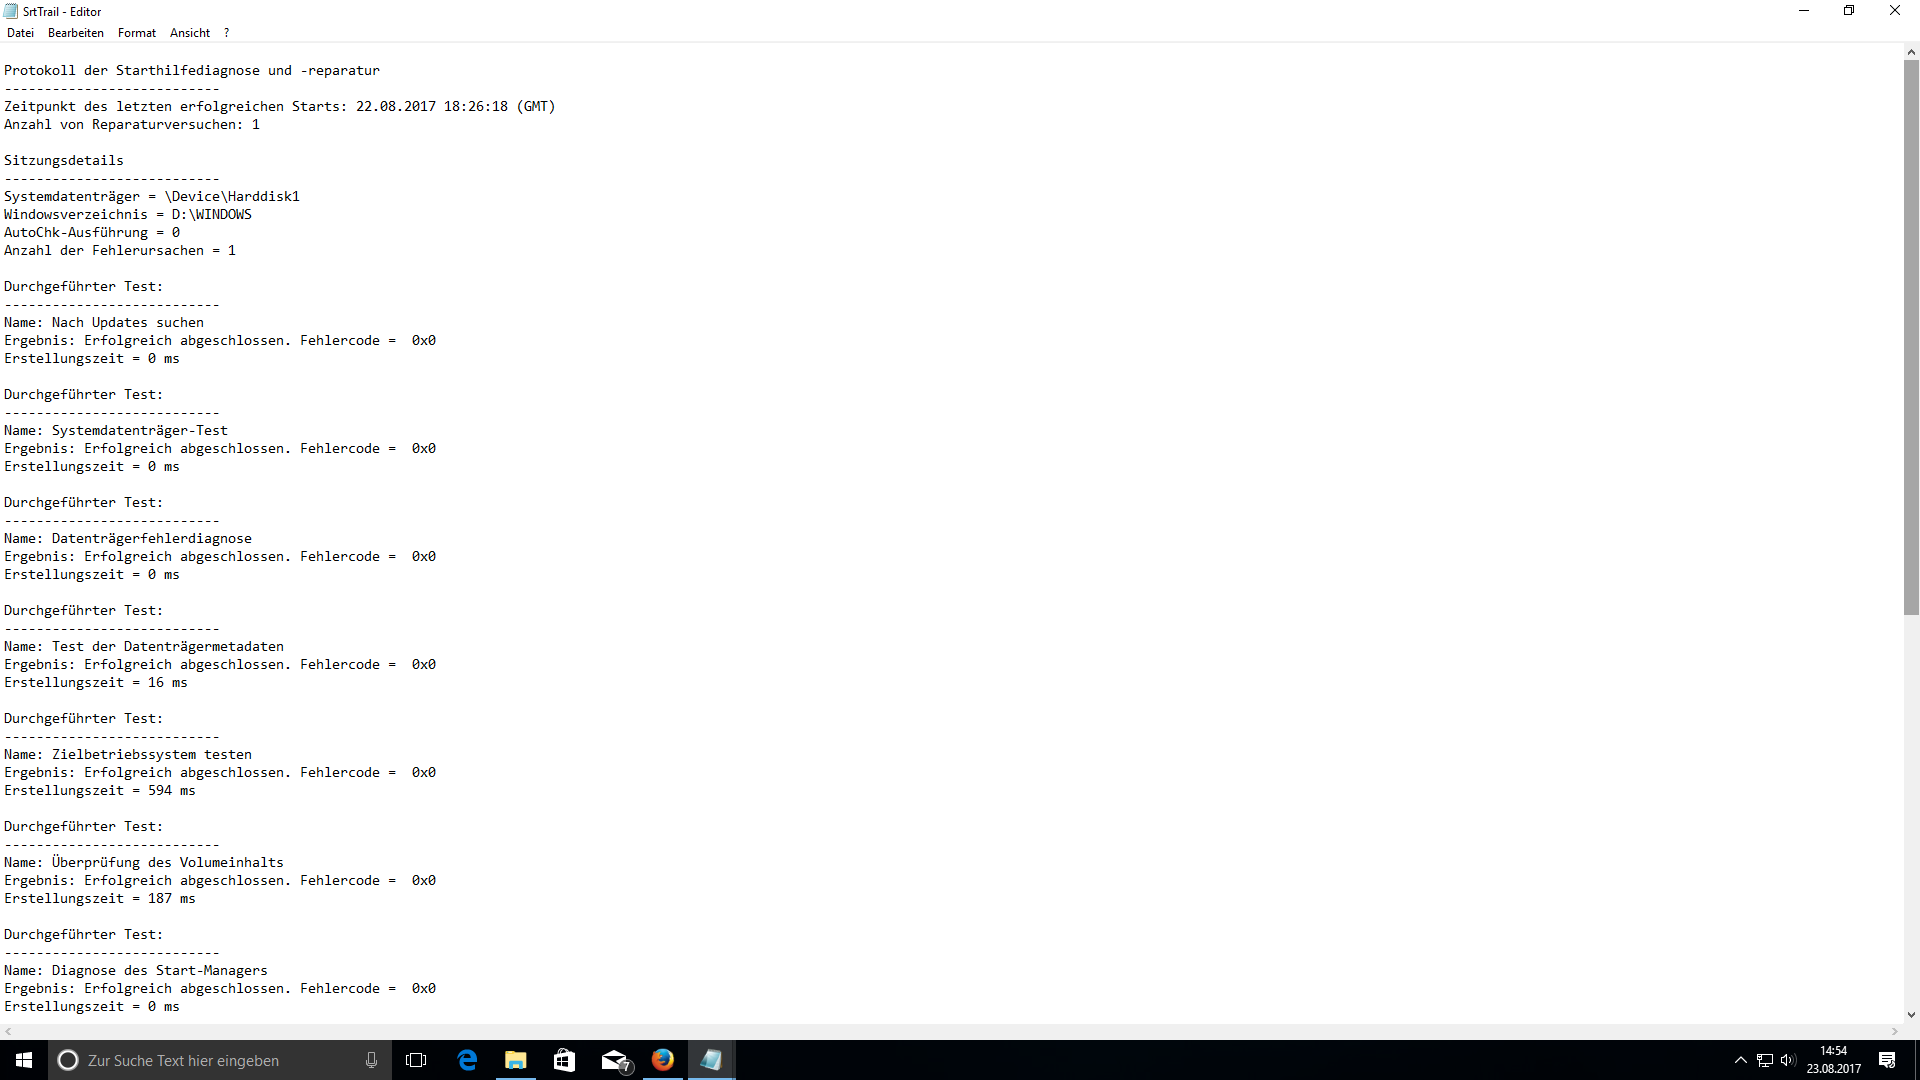Open the Ansicht menu
Screen dimensions: 1920x1080
click(190, 33)
